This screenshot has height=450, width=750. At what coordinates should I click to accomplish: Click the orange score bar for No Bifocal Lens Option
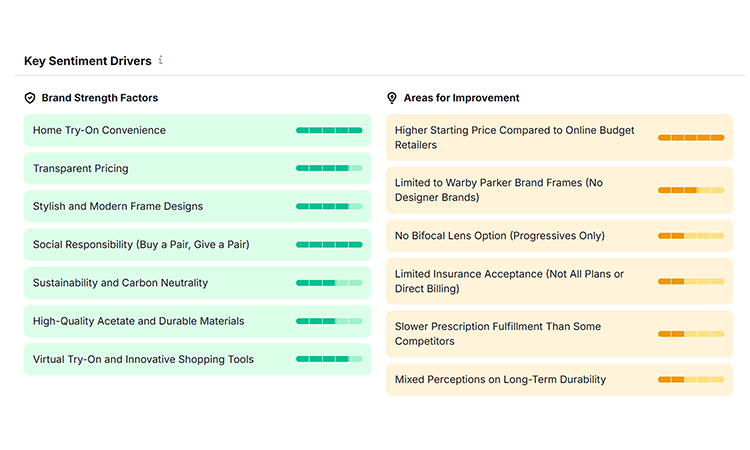click(x=691, y=236)
